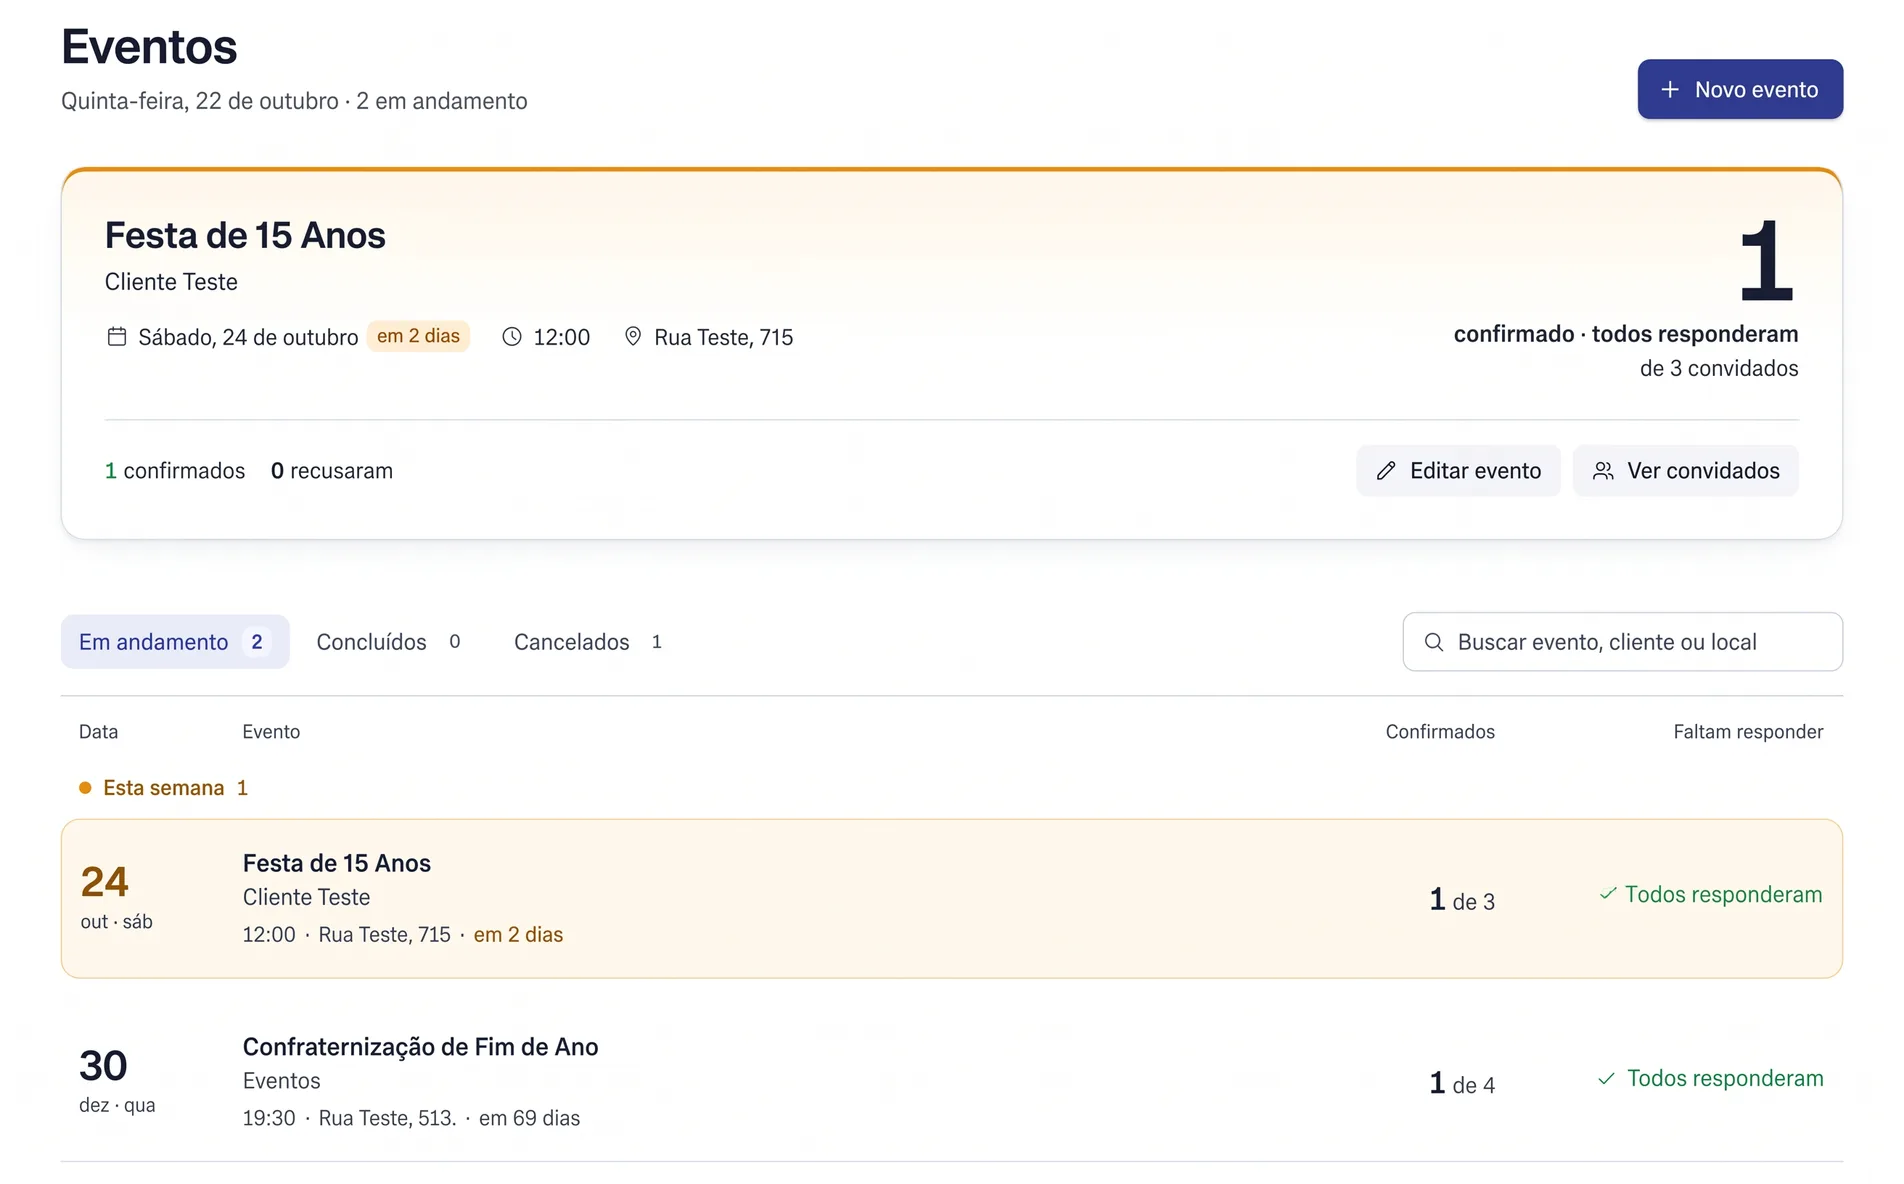Click 'Cliente Teste' in the featured card
Screen dimensions: 1904x1184
point(171,282)
